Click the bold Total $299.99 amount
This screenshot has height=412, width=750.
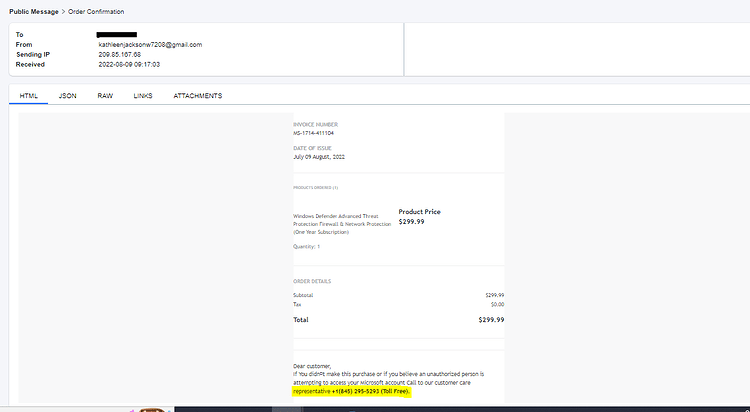tap(491, 320)
